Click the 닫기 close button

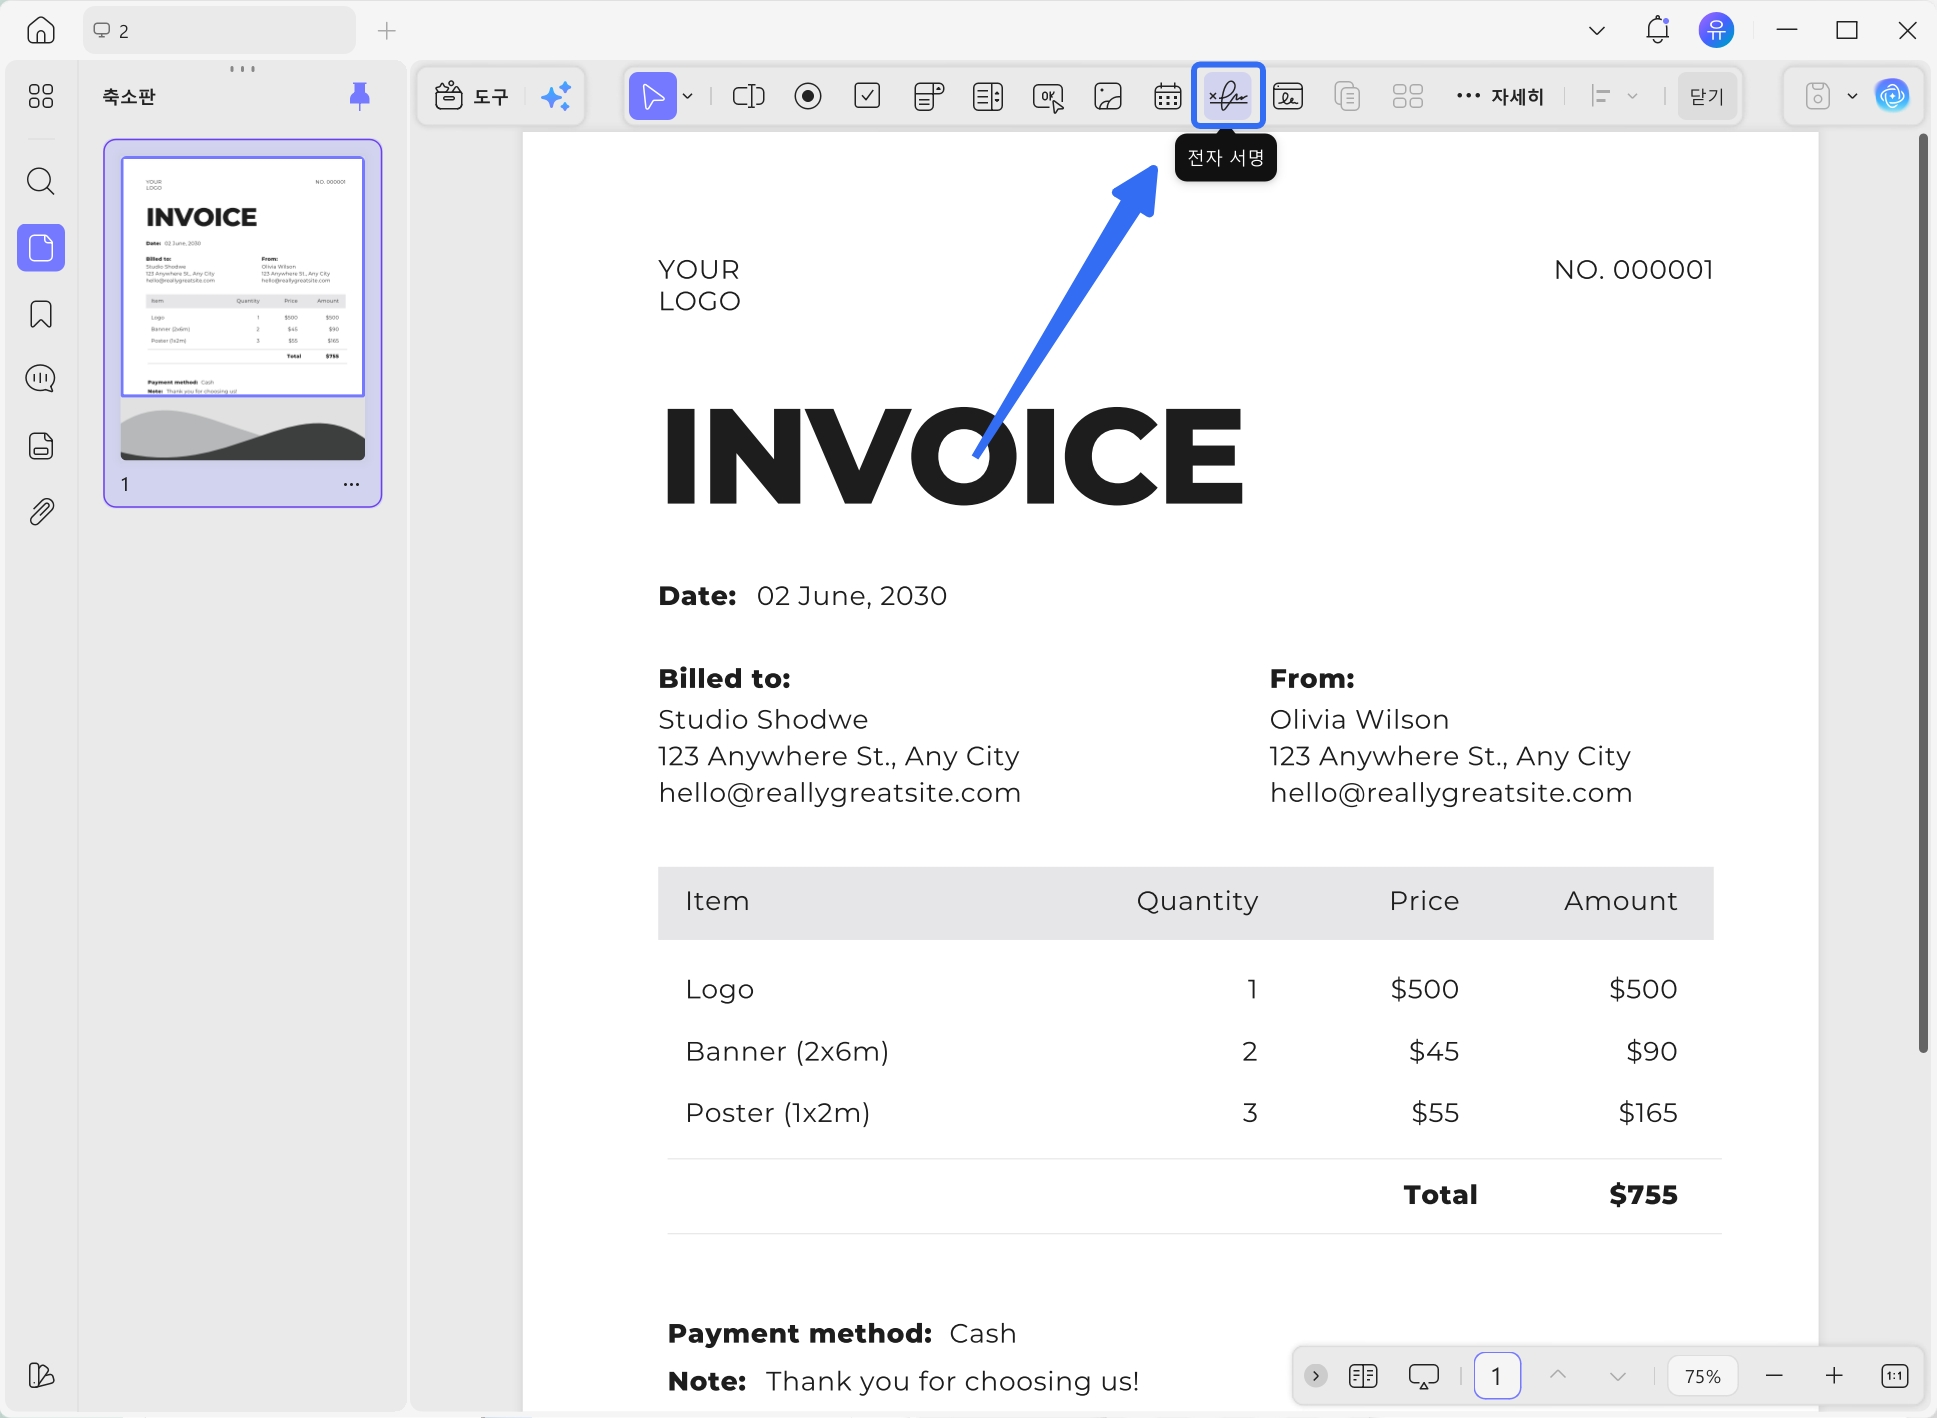[1706, 96]
